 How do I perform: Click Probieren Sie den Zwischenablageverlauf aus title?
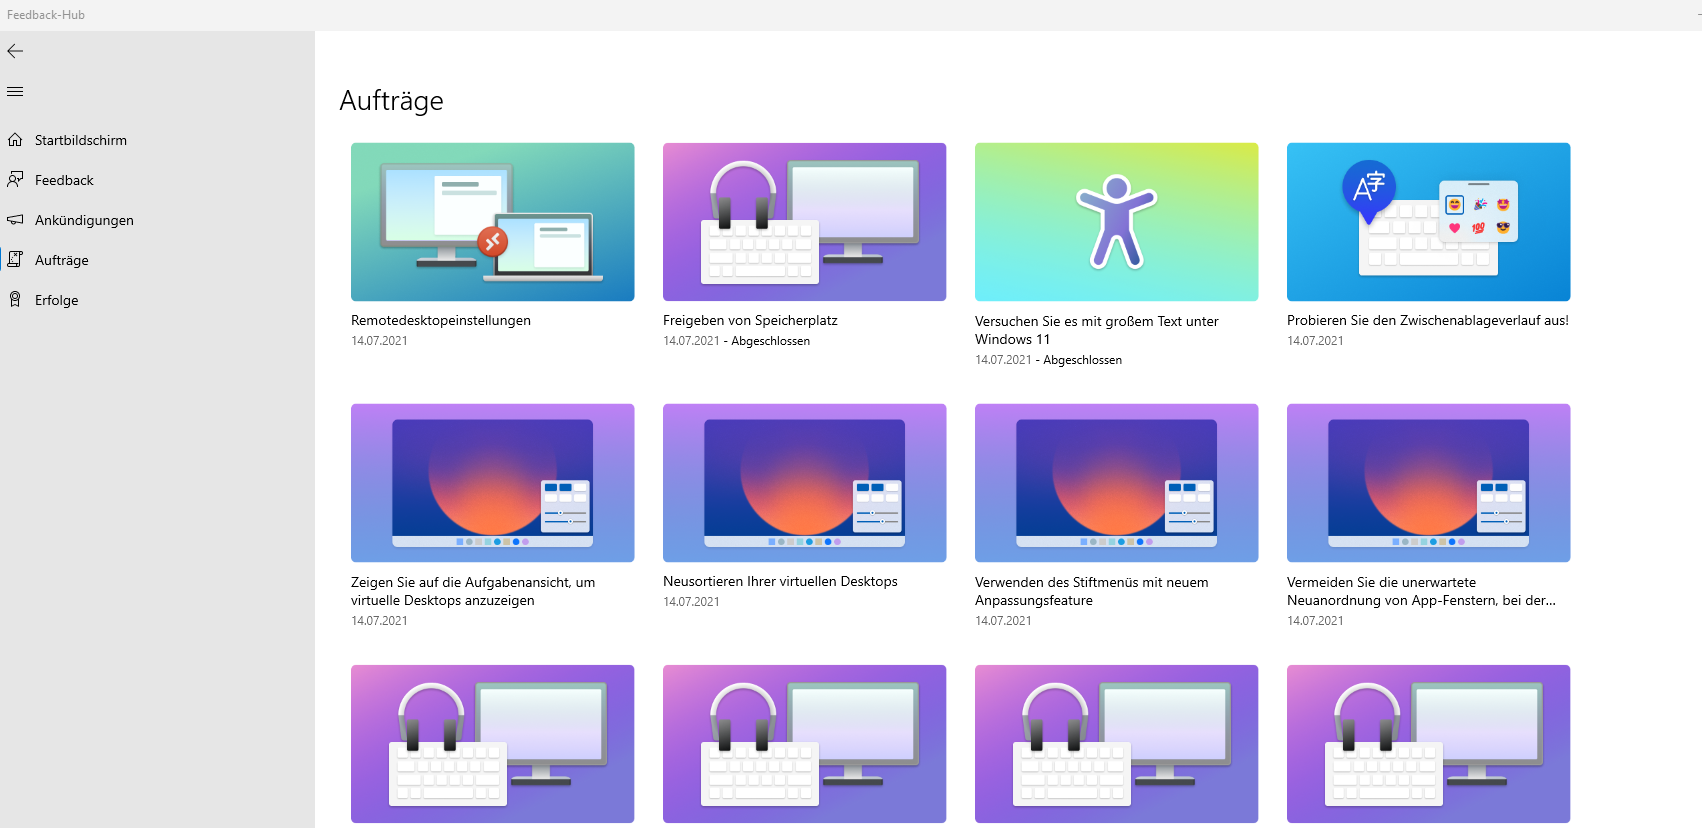pyautogui.click(x=1428, y=321)
